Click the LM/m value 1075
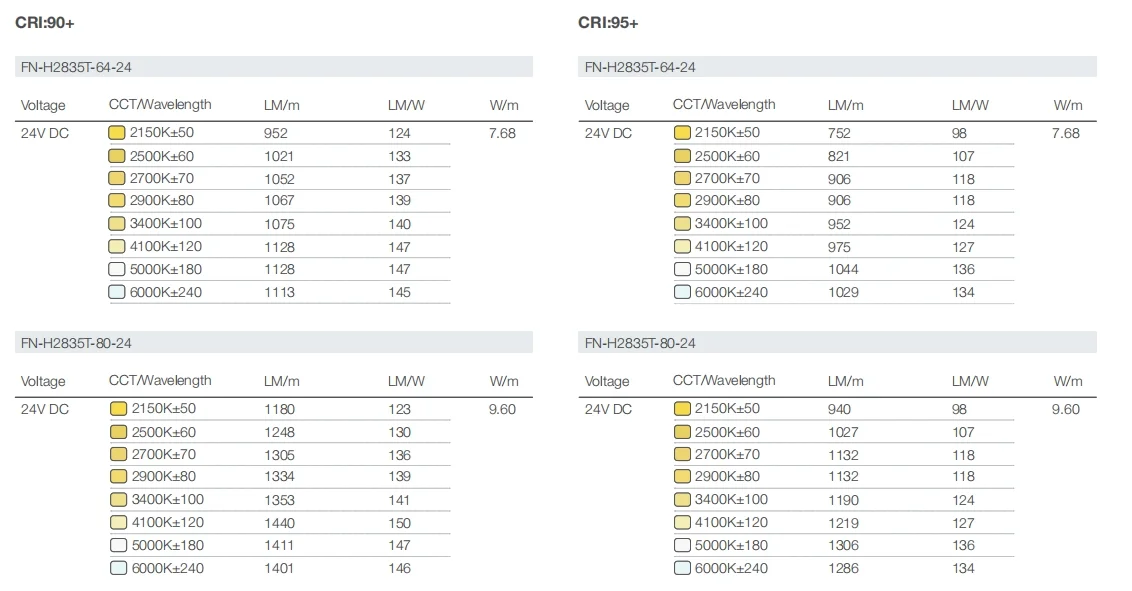Image resolution: width=1132 pixels, height=591 pixels. point(279,224)
